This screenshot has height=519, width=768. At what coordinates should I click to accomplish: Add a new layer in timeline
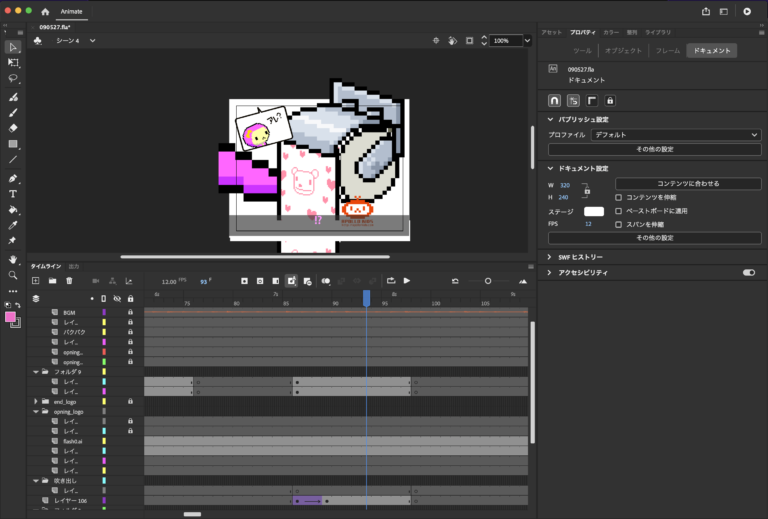tap(36, 281)
